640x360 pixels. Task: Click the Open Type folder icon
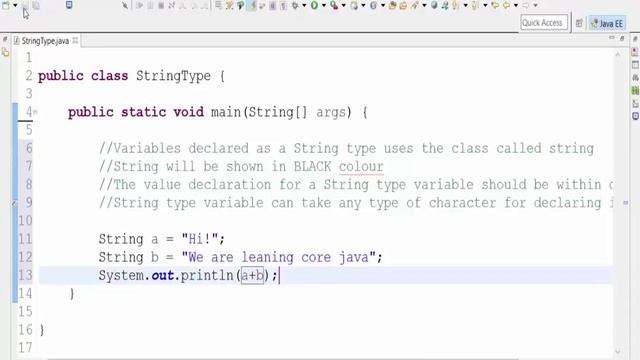[x=392, y=5]
